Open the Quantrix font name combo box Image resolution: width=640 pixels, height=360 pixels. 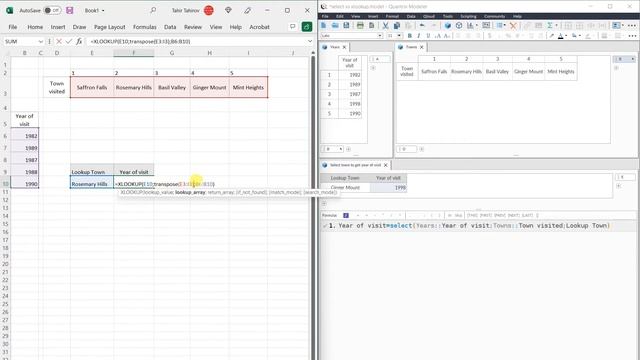pos(351,36)
